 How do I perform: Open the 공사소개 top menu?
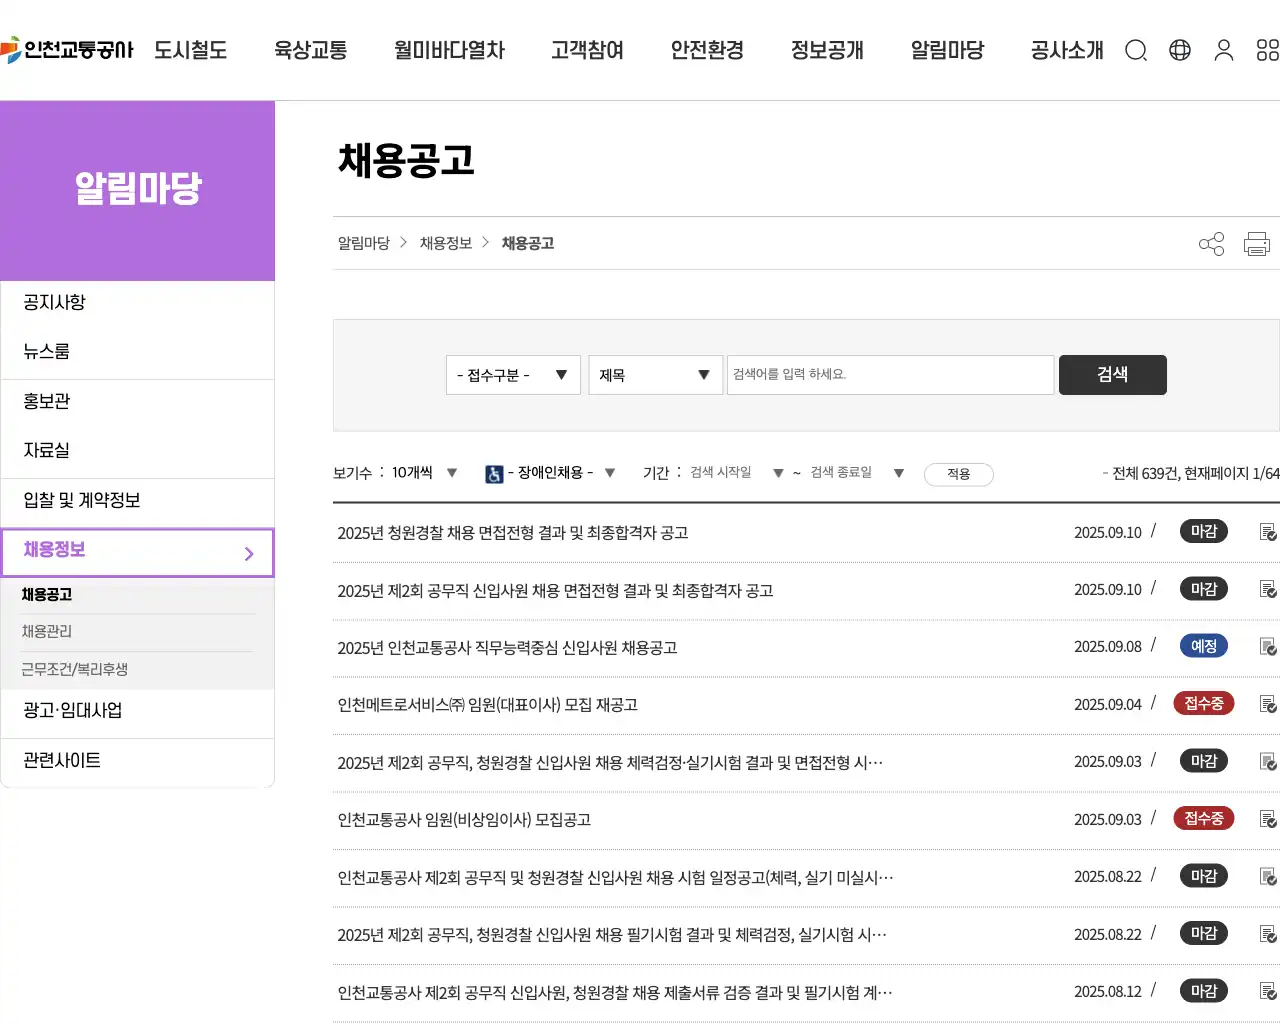click(1067, 50)
